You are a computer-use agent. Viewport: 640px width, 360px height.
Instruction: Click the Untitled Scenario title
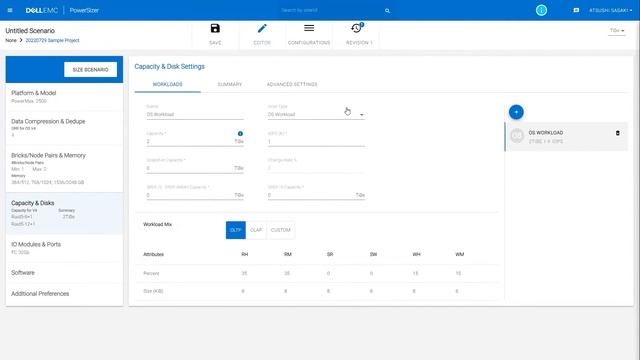pos(30,31)
